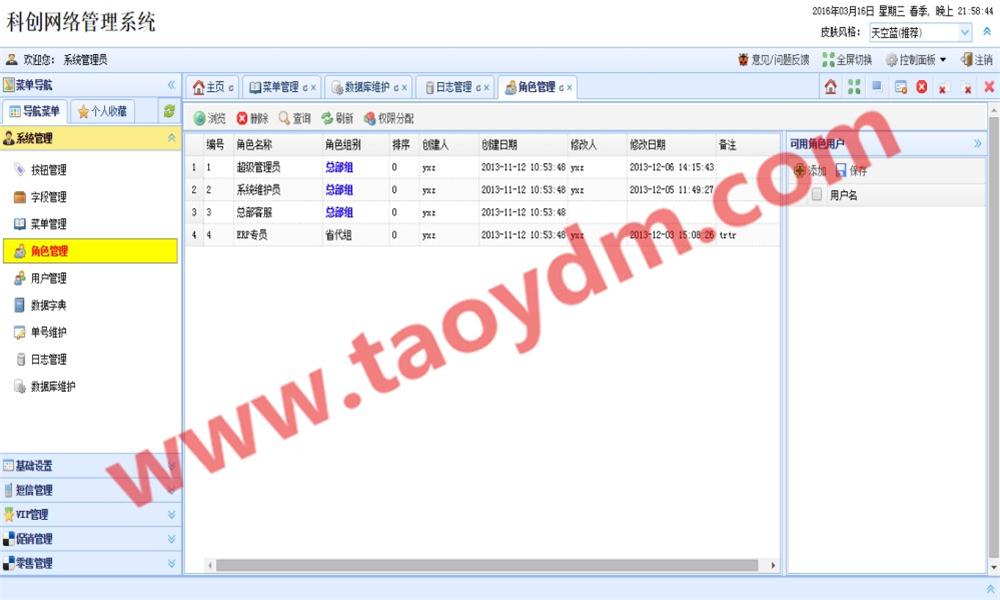The width and height of the screenshot is (1000, 600).
Task: Open the 控制面板 dropdown menu
Action: coord(916,60)
